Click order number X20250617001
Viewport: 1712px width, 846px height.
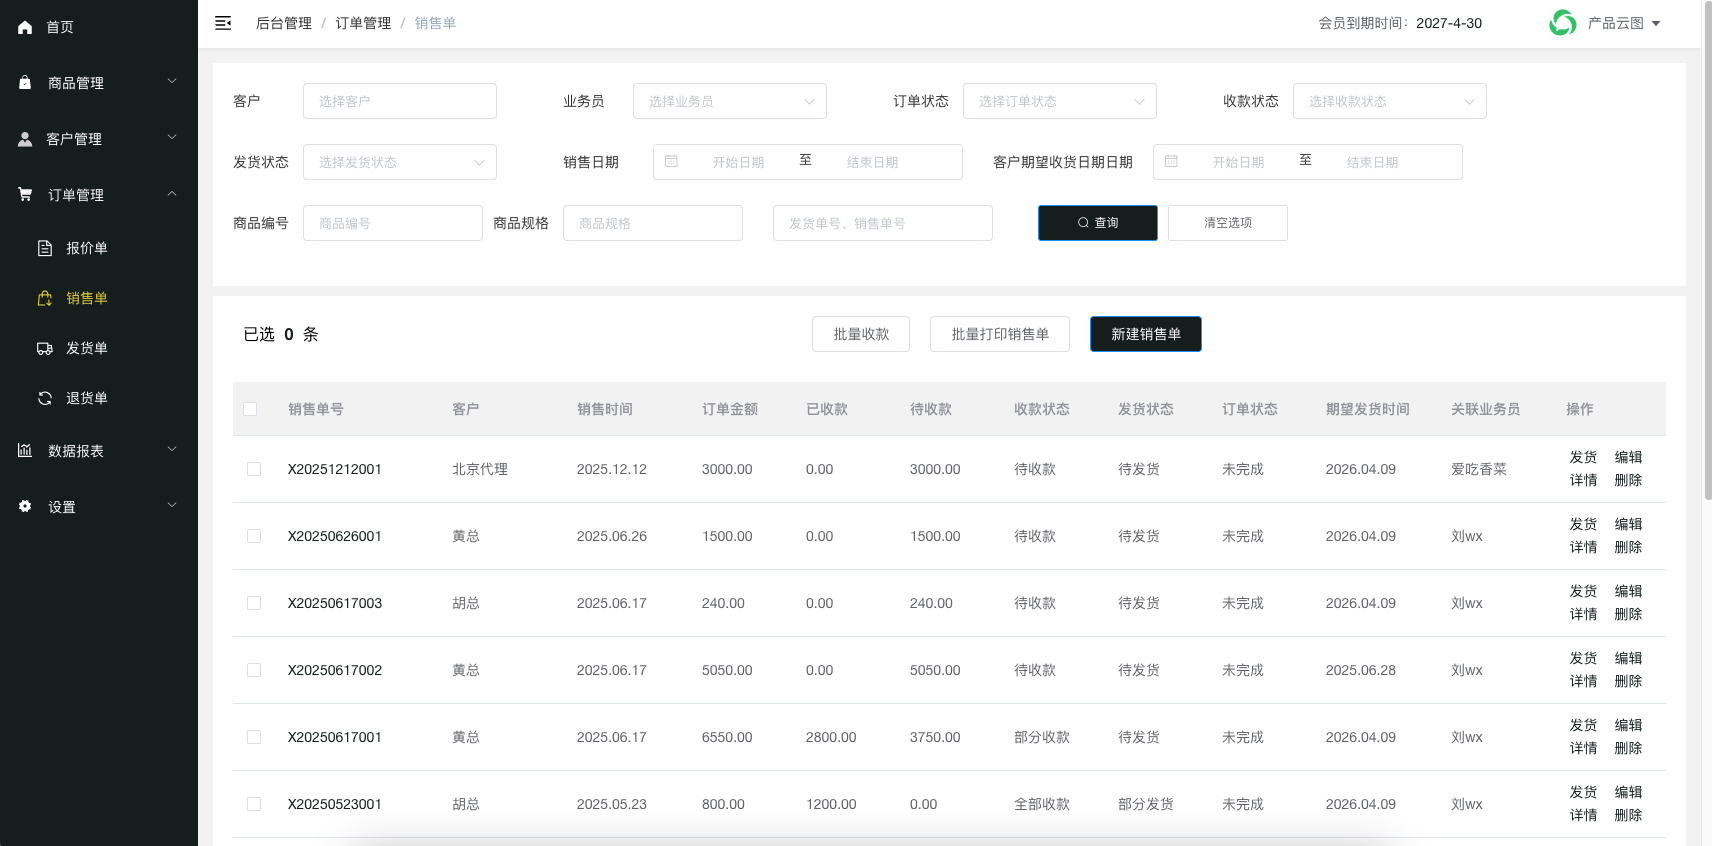pyautogui.click(x=335, y=737)
